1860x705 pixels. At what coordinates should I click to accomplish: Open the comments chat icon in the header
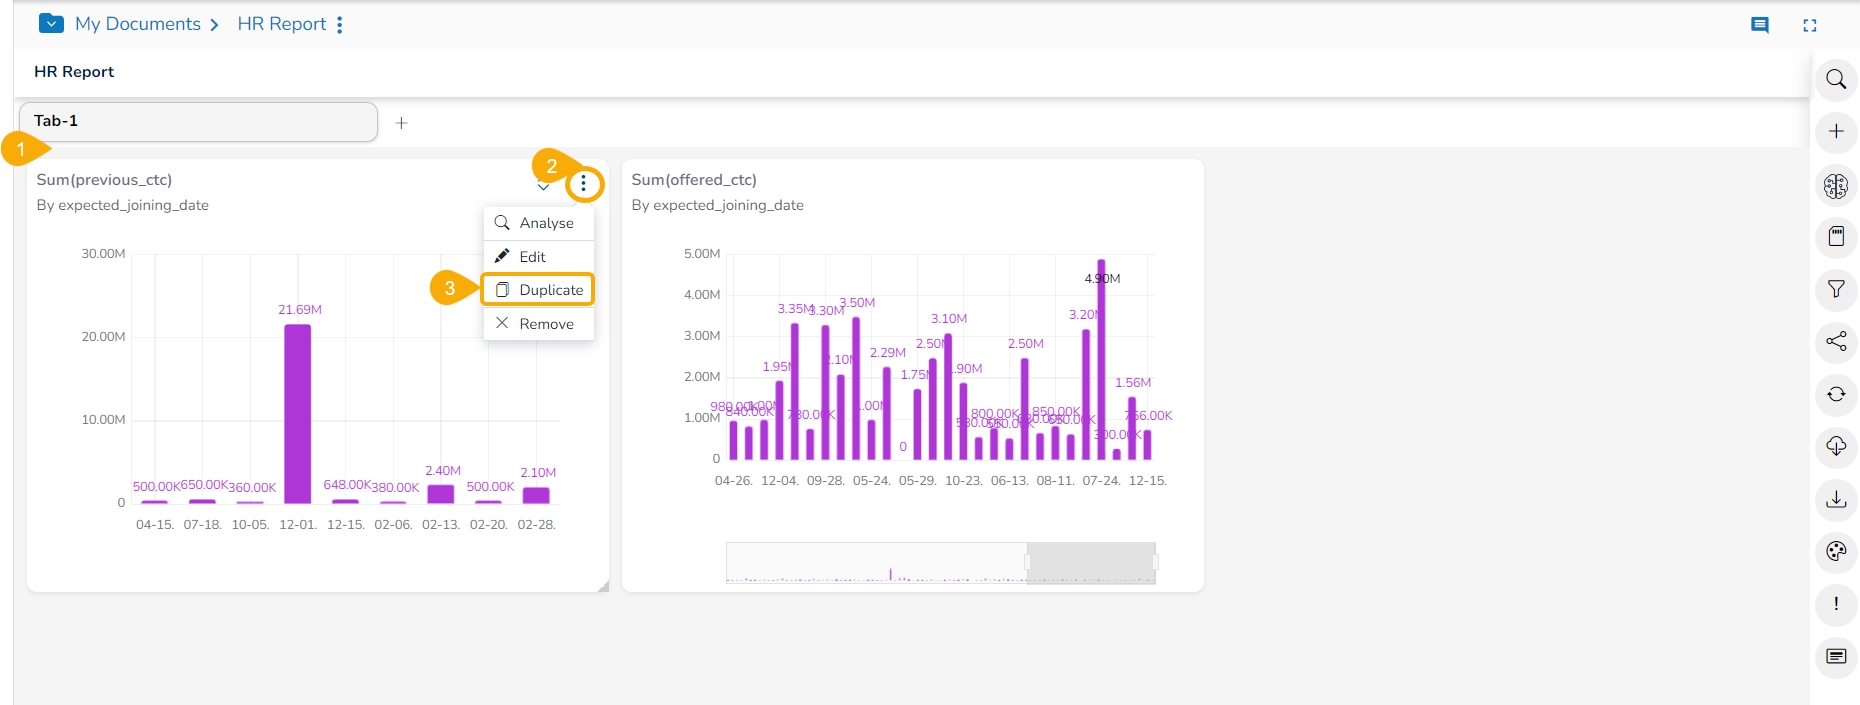[1760, 25]
